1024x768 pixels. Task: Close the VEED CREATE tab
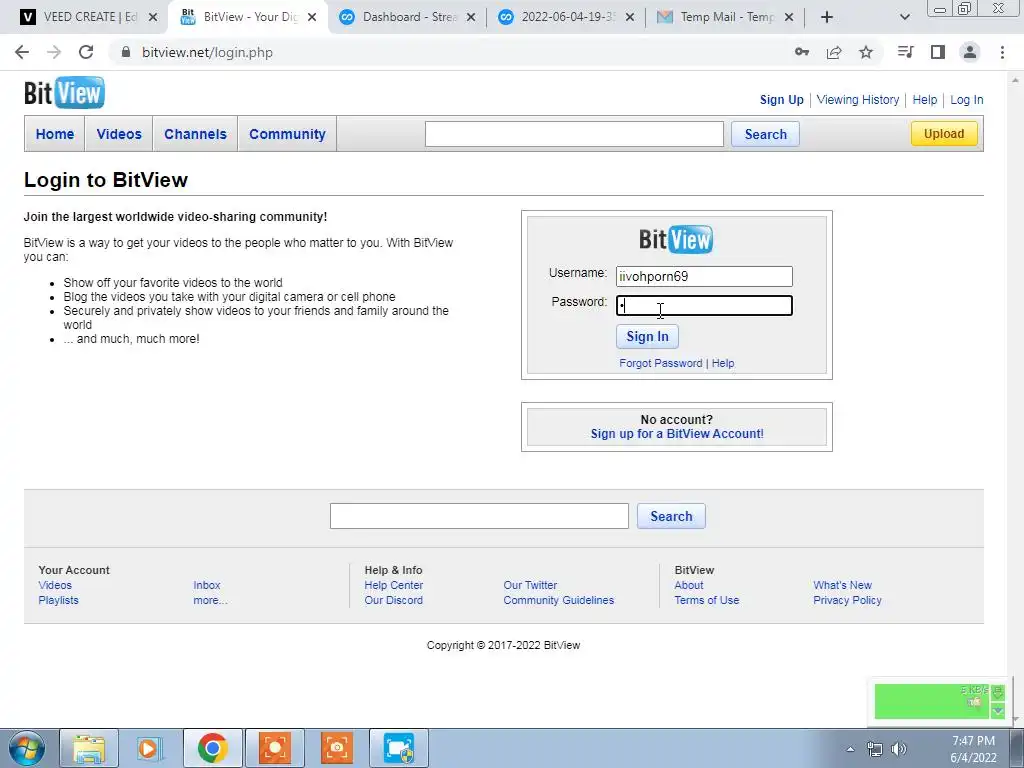point(153,17)
